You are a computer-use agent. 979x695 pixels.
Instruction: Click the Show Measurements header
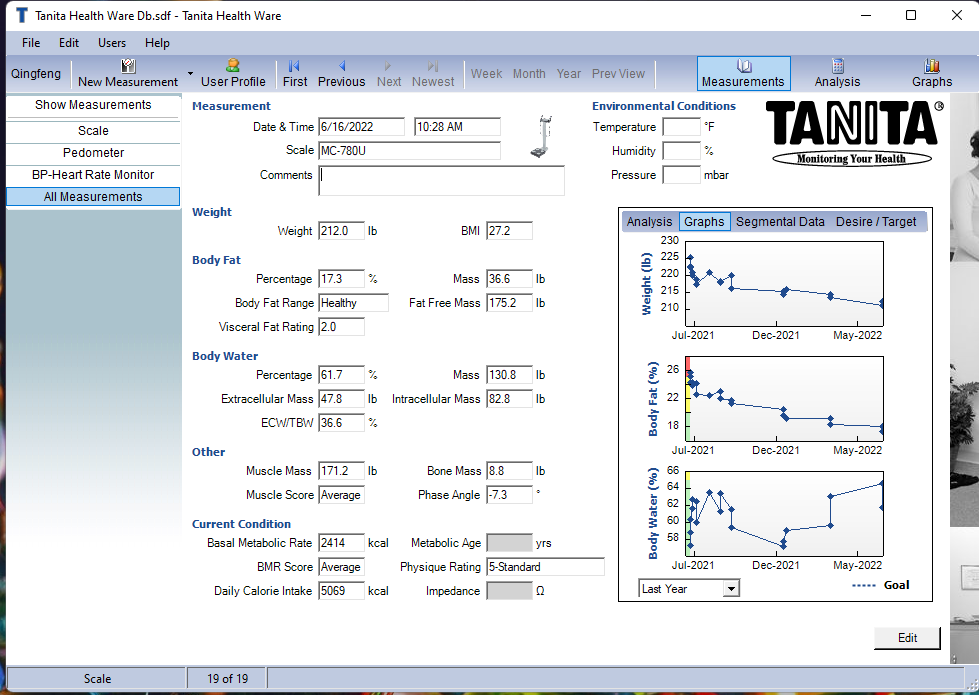click(x=93, y=105)
